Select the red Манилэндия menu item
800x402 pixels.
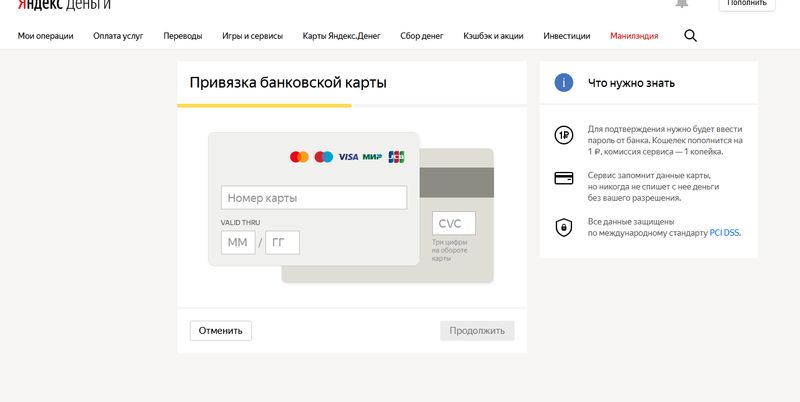634,36
